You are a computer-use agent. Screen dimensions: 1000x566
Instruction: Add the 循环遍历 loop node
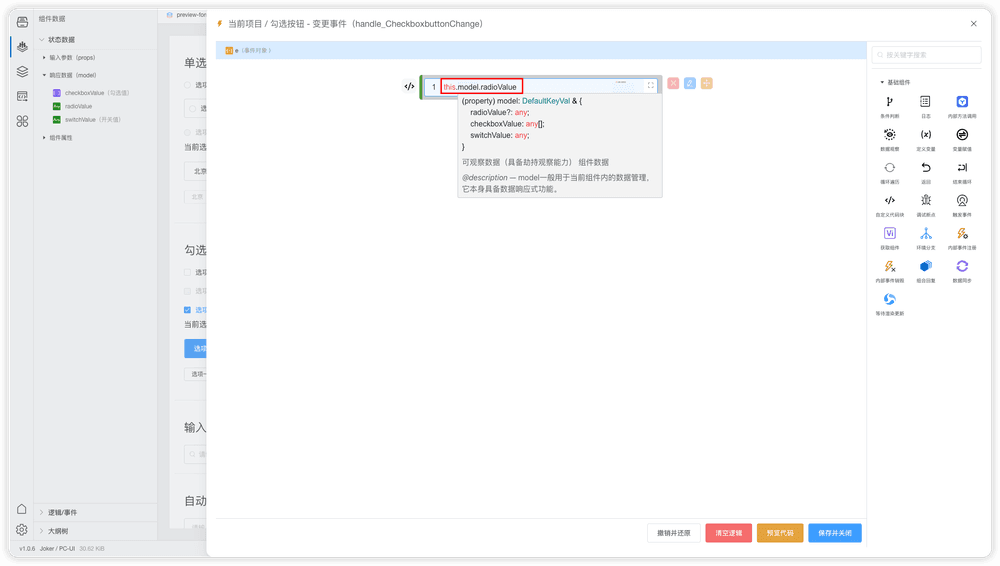point(889,172)
